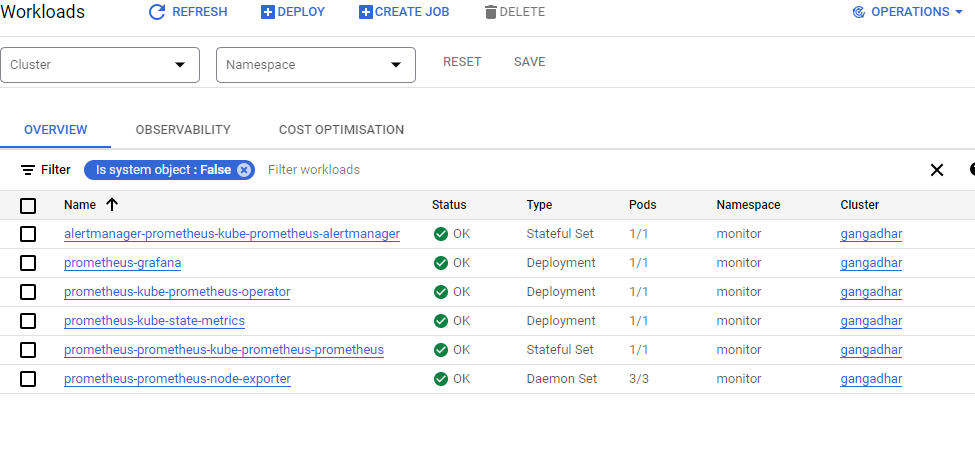This screenshot has height=452, width=975.
Task: Click OK status icon for alertmanager row
Action: [441, 234]
